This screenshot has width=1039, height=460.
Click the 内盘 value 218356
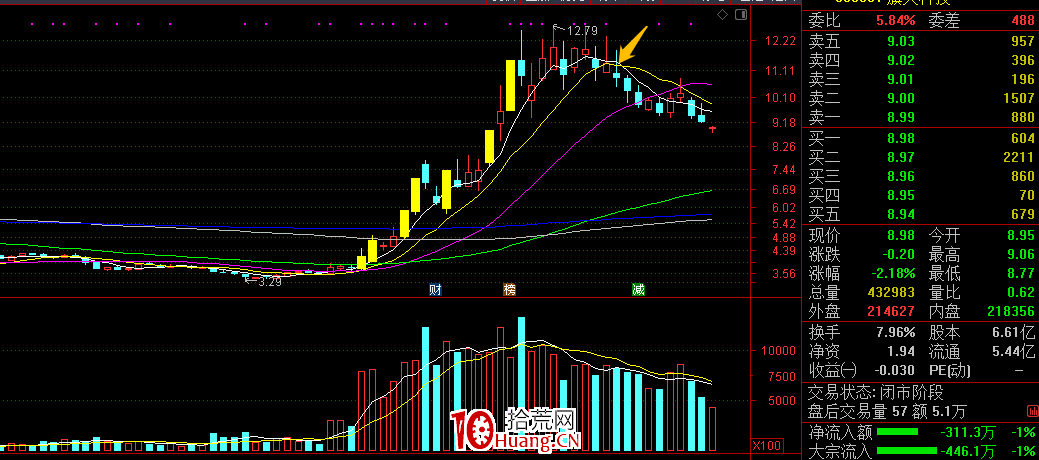(1012, 311)
